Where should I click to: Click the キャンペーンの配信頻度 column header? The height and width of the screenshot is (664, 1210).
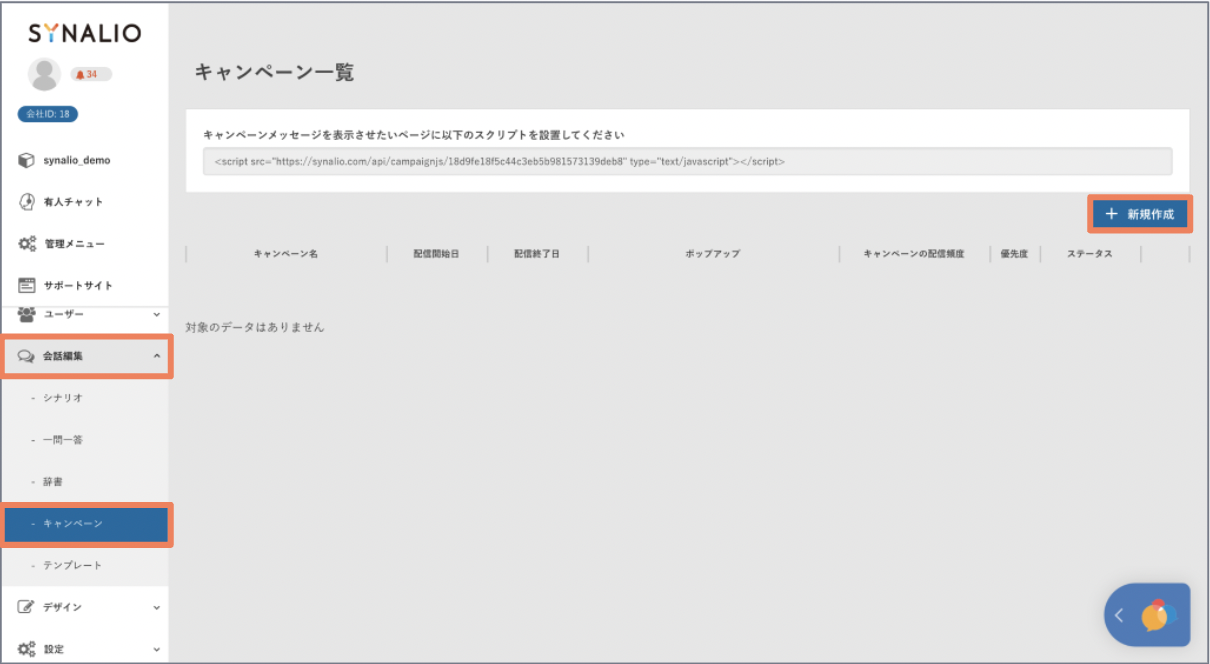[914, 254]
